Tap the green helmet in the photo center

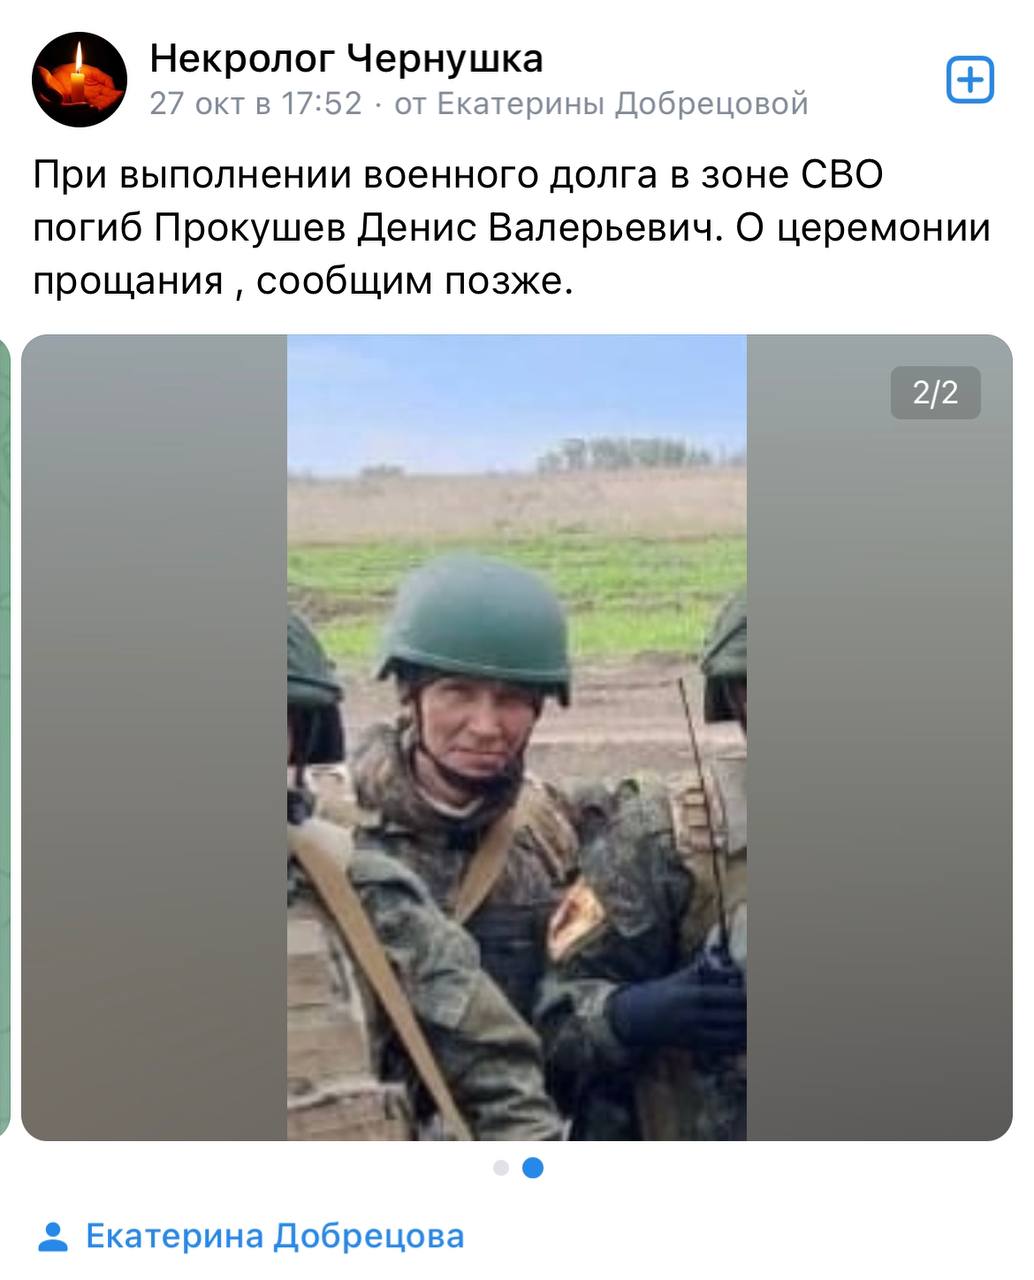click(475, 627)
